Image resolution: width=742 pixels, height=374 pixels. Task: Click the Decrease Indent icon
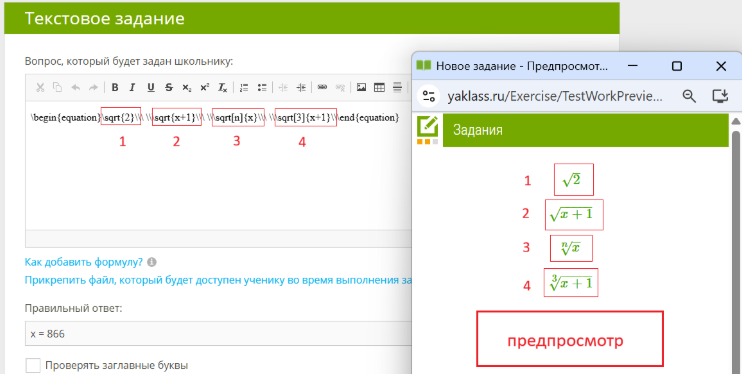coord(283,88)
